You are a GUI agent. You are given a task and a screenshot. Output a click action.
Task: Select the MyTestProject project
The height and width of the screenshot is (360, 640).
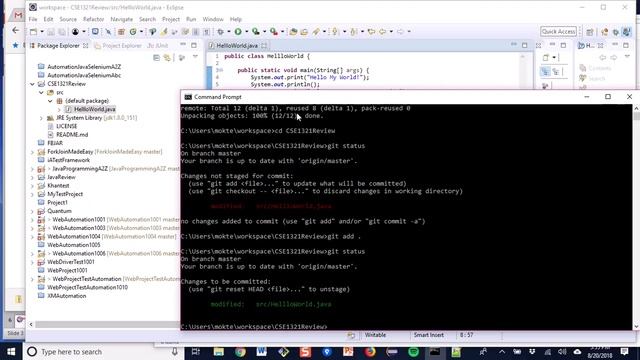pyautogui.click(x=65, y=194)
